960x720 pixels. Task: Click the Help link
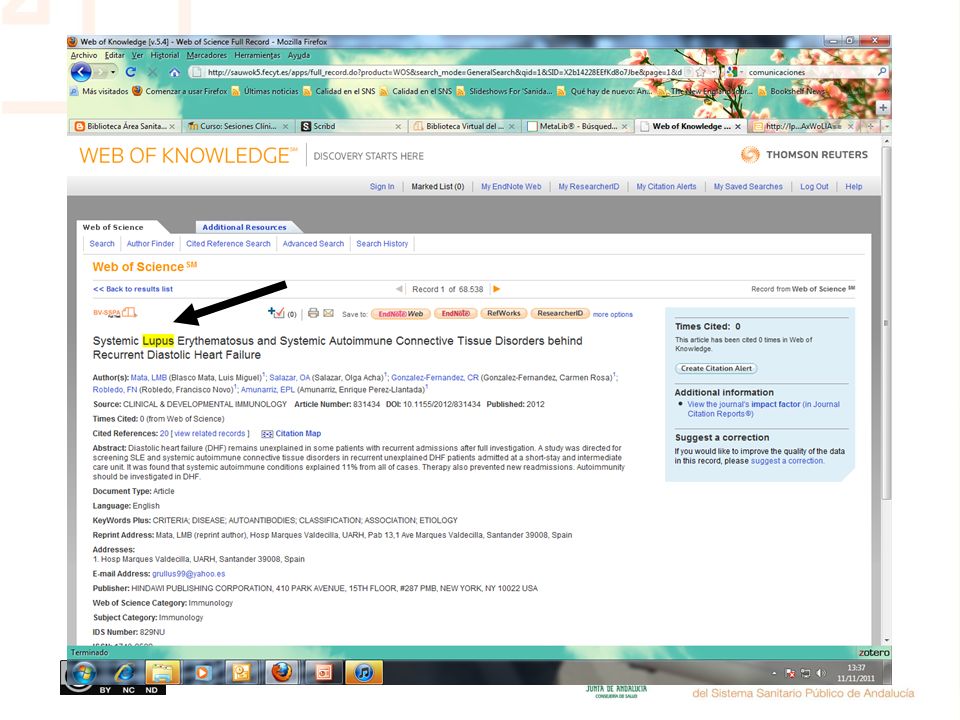point(853,187)
